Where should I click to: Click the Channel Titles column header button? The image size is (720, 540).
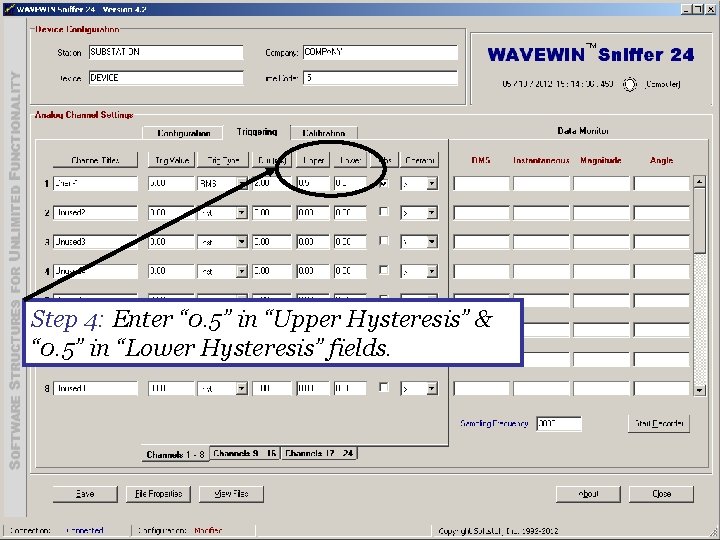tap(95, 160)
